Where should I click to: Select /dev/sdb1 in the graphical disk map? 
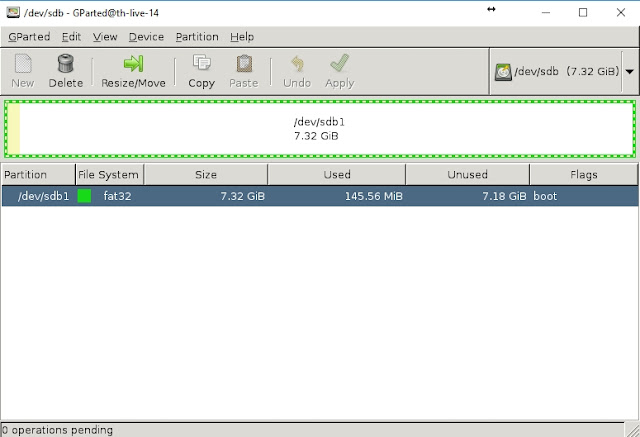point(320,129)
